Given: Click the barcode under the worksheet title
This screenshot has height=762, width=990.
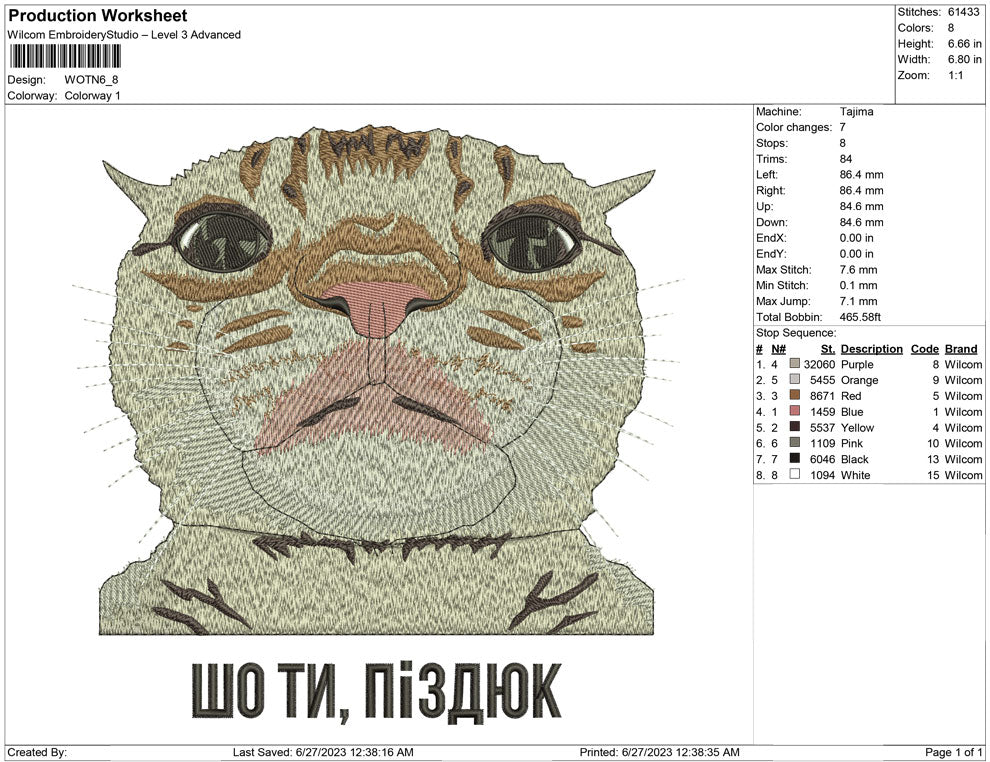Looking at the screenshot, I should [64, 56].
